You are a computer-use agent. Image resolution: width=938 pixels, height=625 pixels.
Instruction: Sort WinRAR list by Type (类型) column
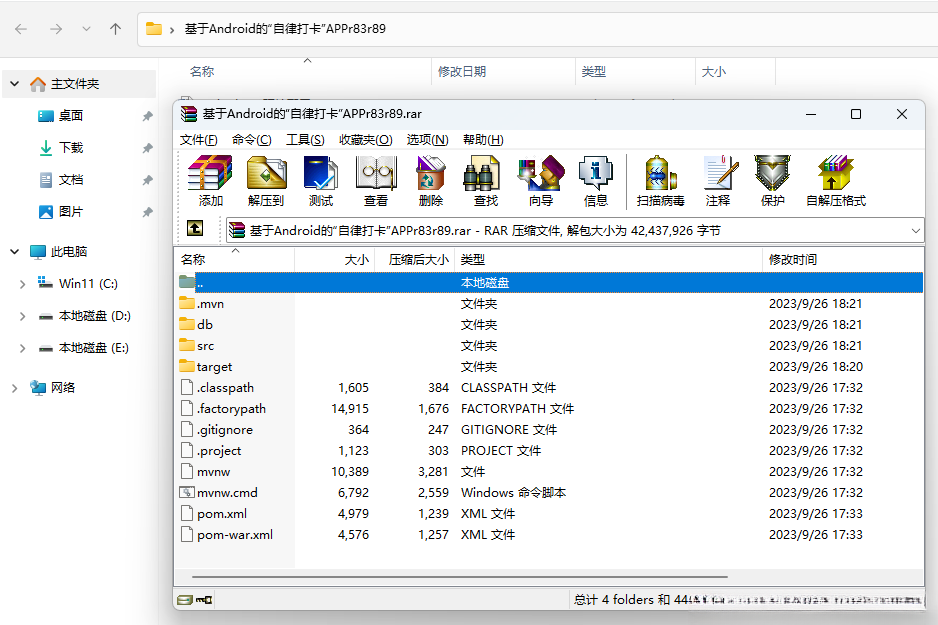click(608, 260)
